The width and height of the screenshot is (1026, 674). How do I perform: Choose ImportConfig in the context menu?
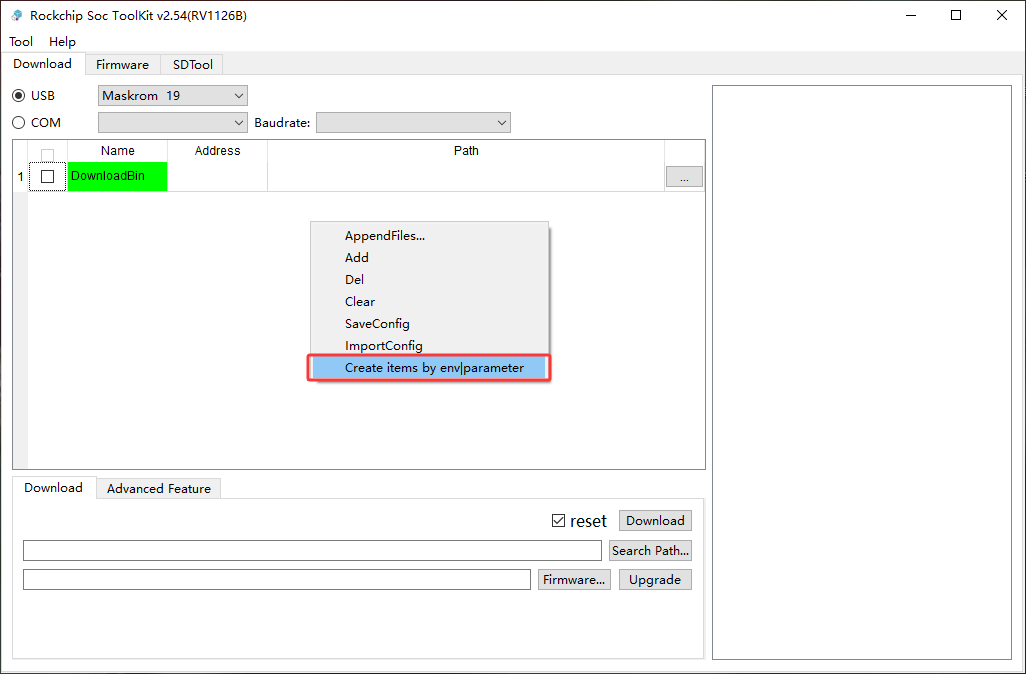click(x=429, y=346)
